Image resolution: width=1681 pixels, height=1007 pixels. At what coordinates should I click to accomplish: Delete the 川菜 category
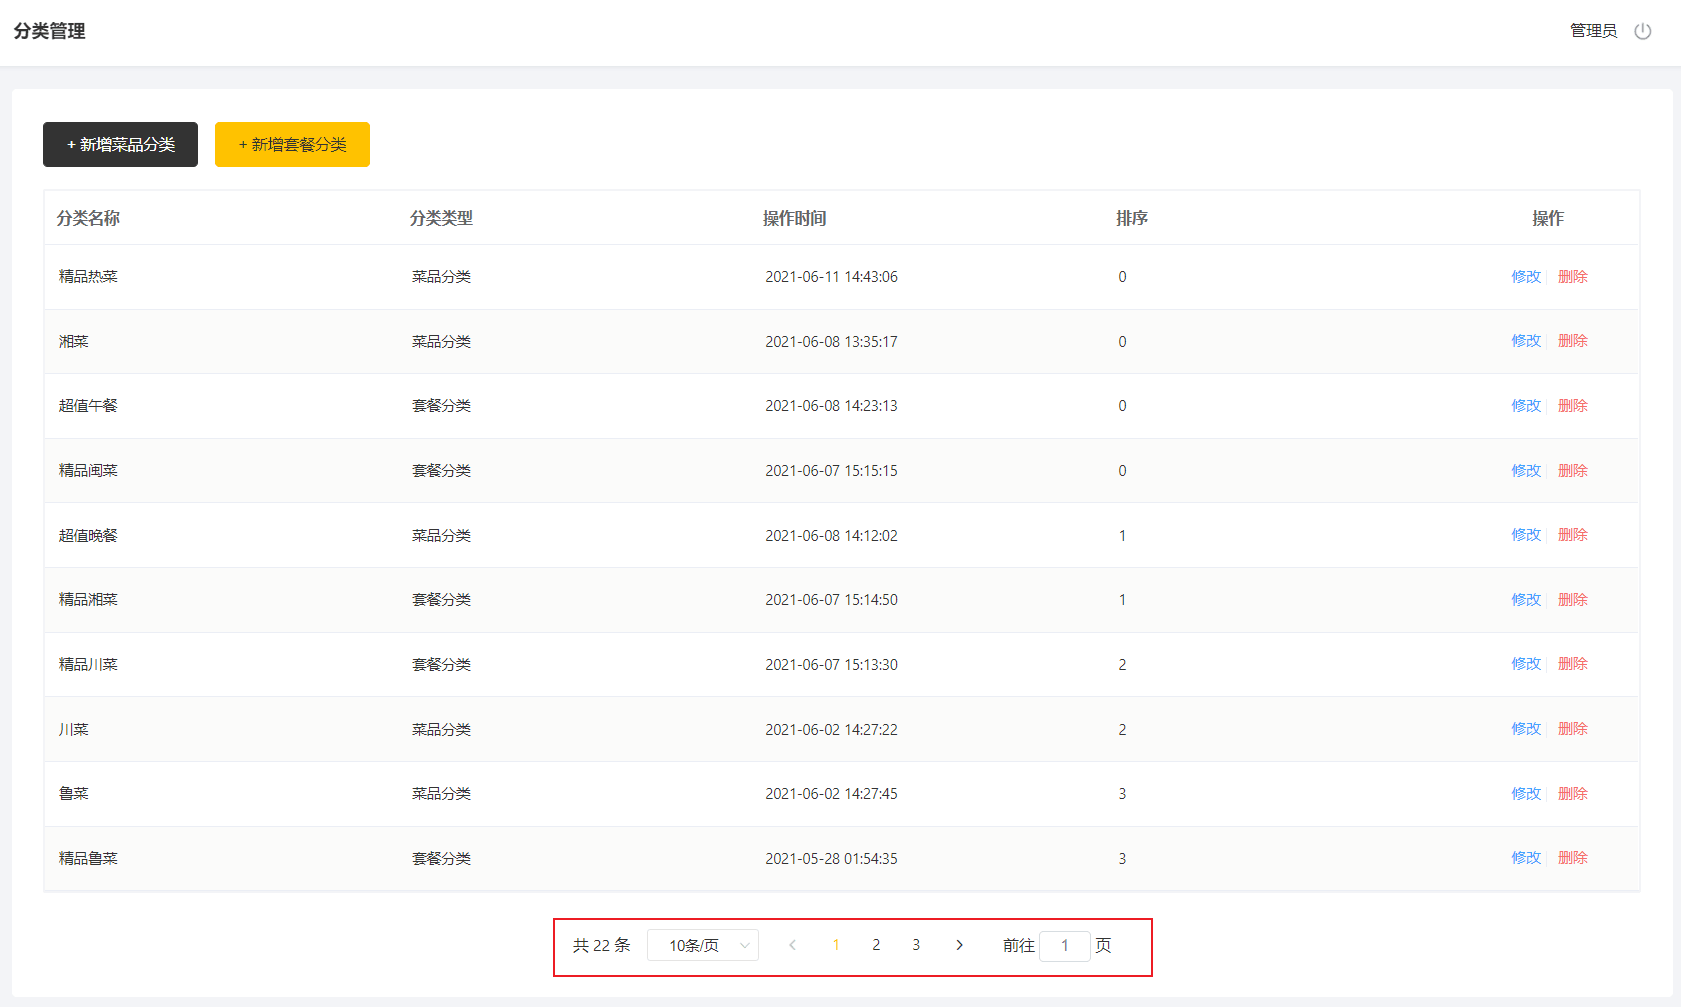click(1572, 729)
